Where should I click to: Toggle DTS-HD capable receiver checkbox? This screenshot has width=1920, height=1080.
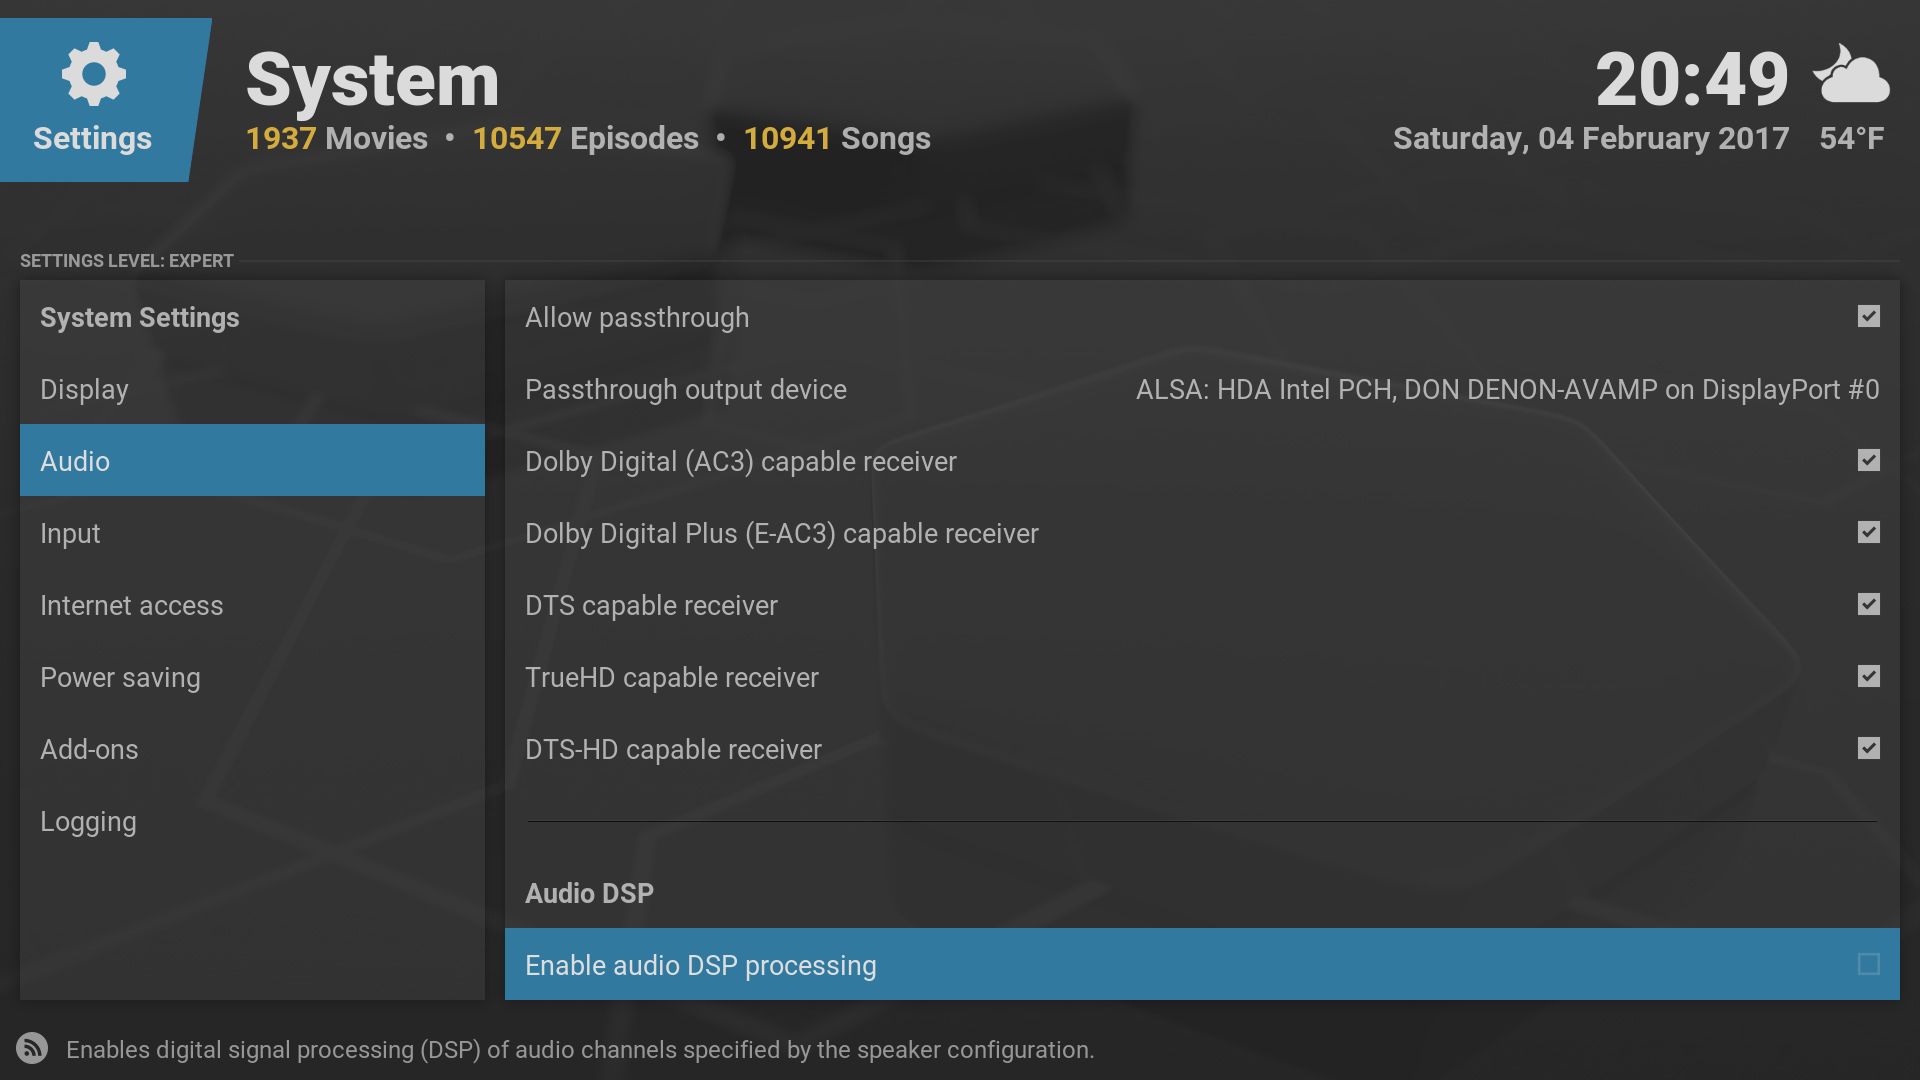click(x=1868, y=749)
